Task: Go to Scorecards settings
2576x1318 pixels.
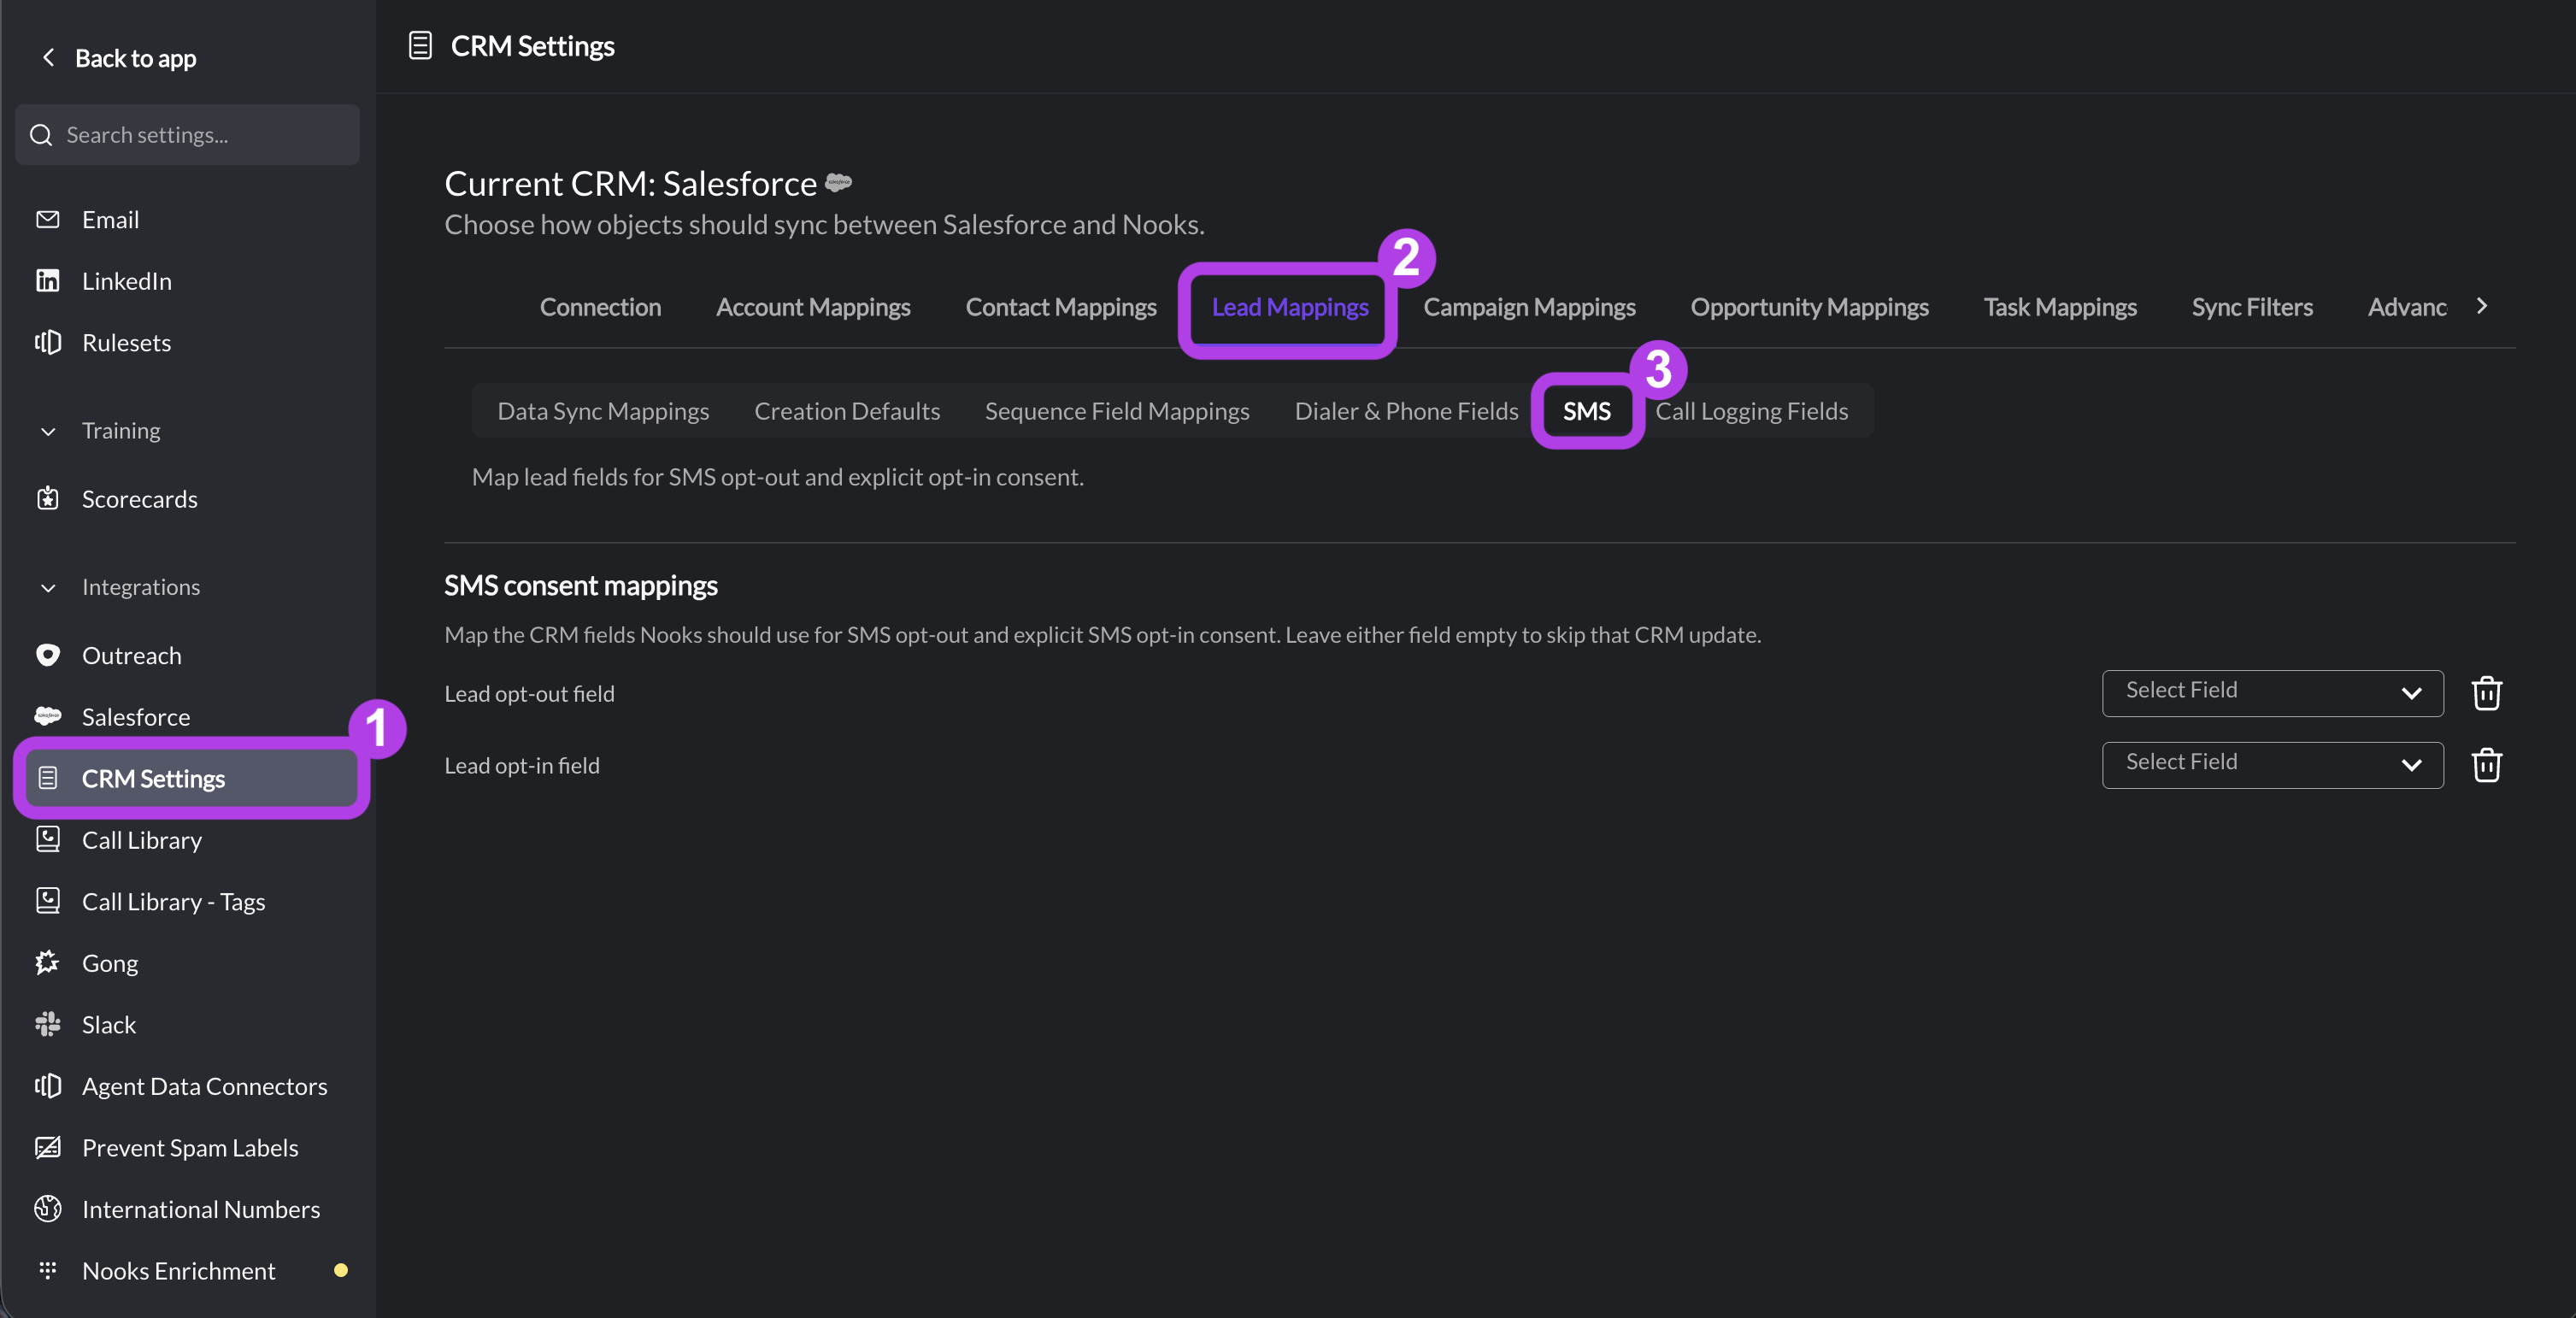Action: click(139, 498)
